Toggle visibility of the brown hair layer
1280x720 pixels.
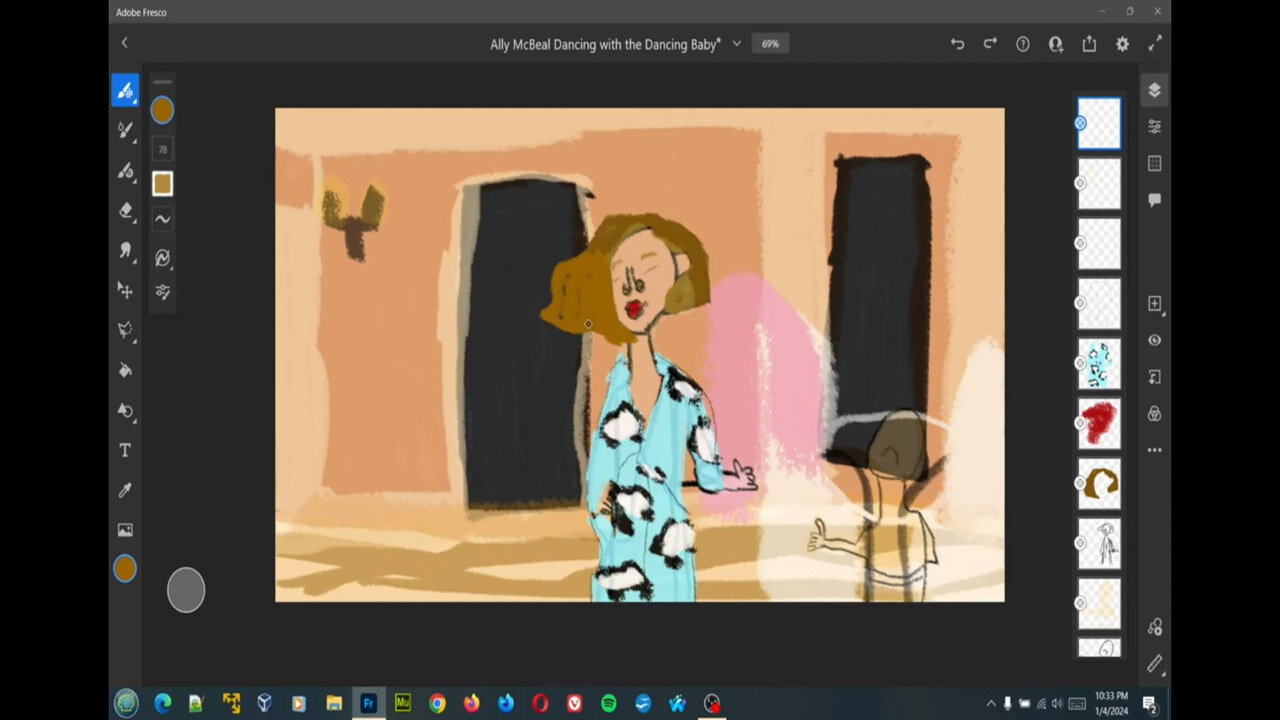pos(1080,483)
